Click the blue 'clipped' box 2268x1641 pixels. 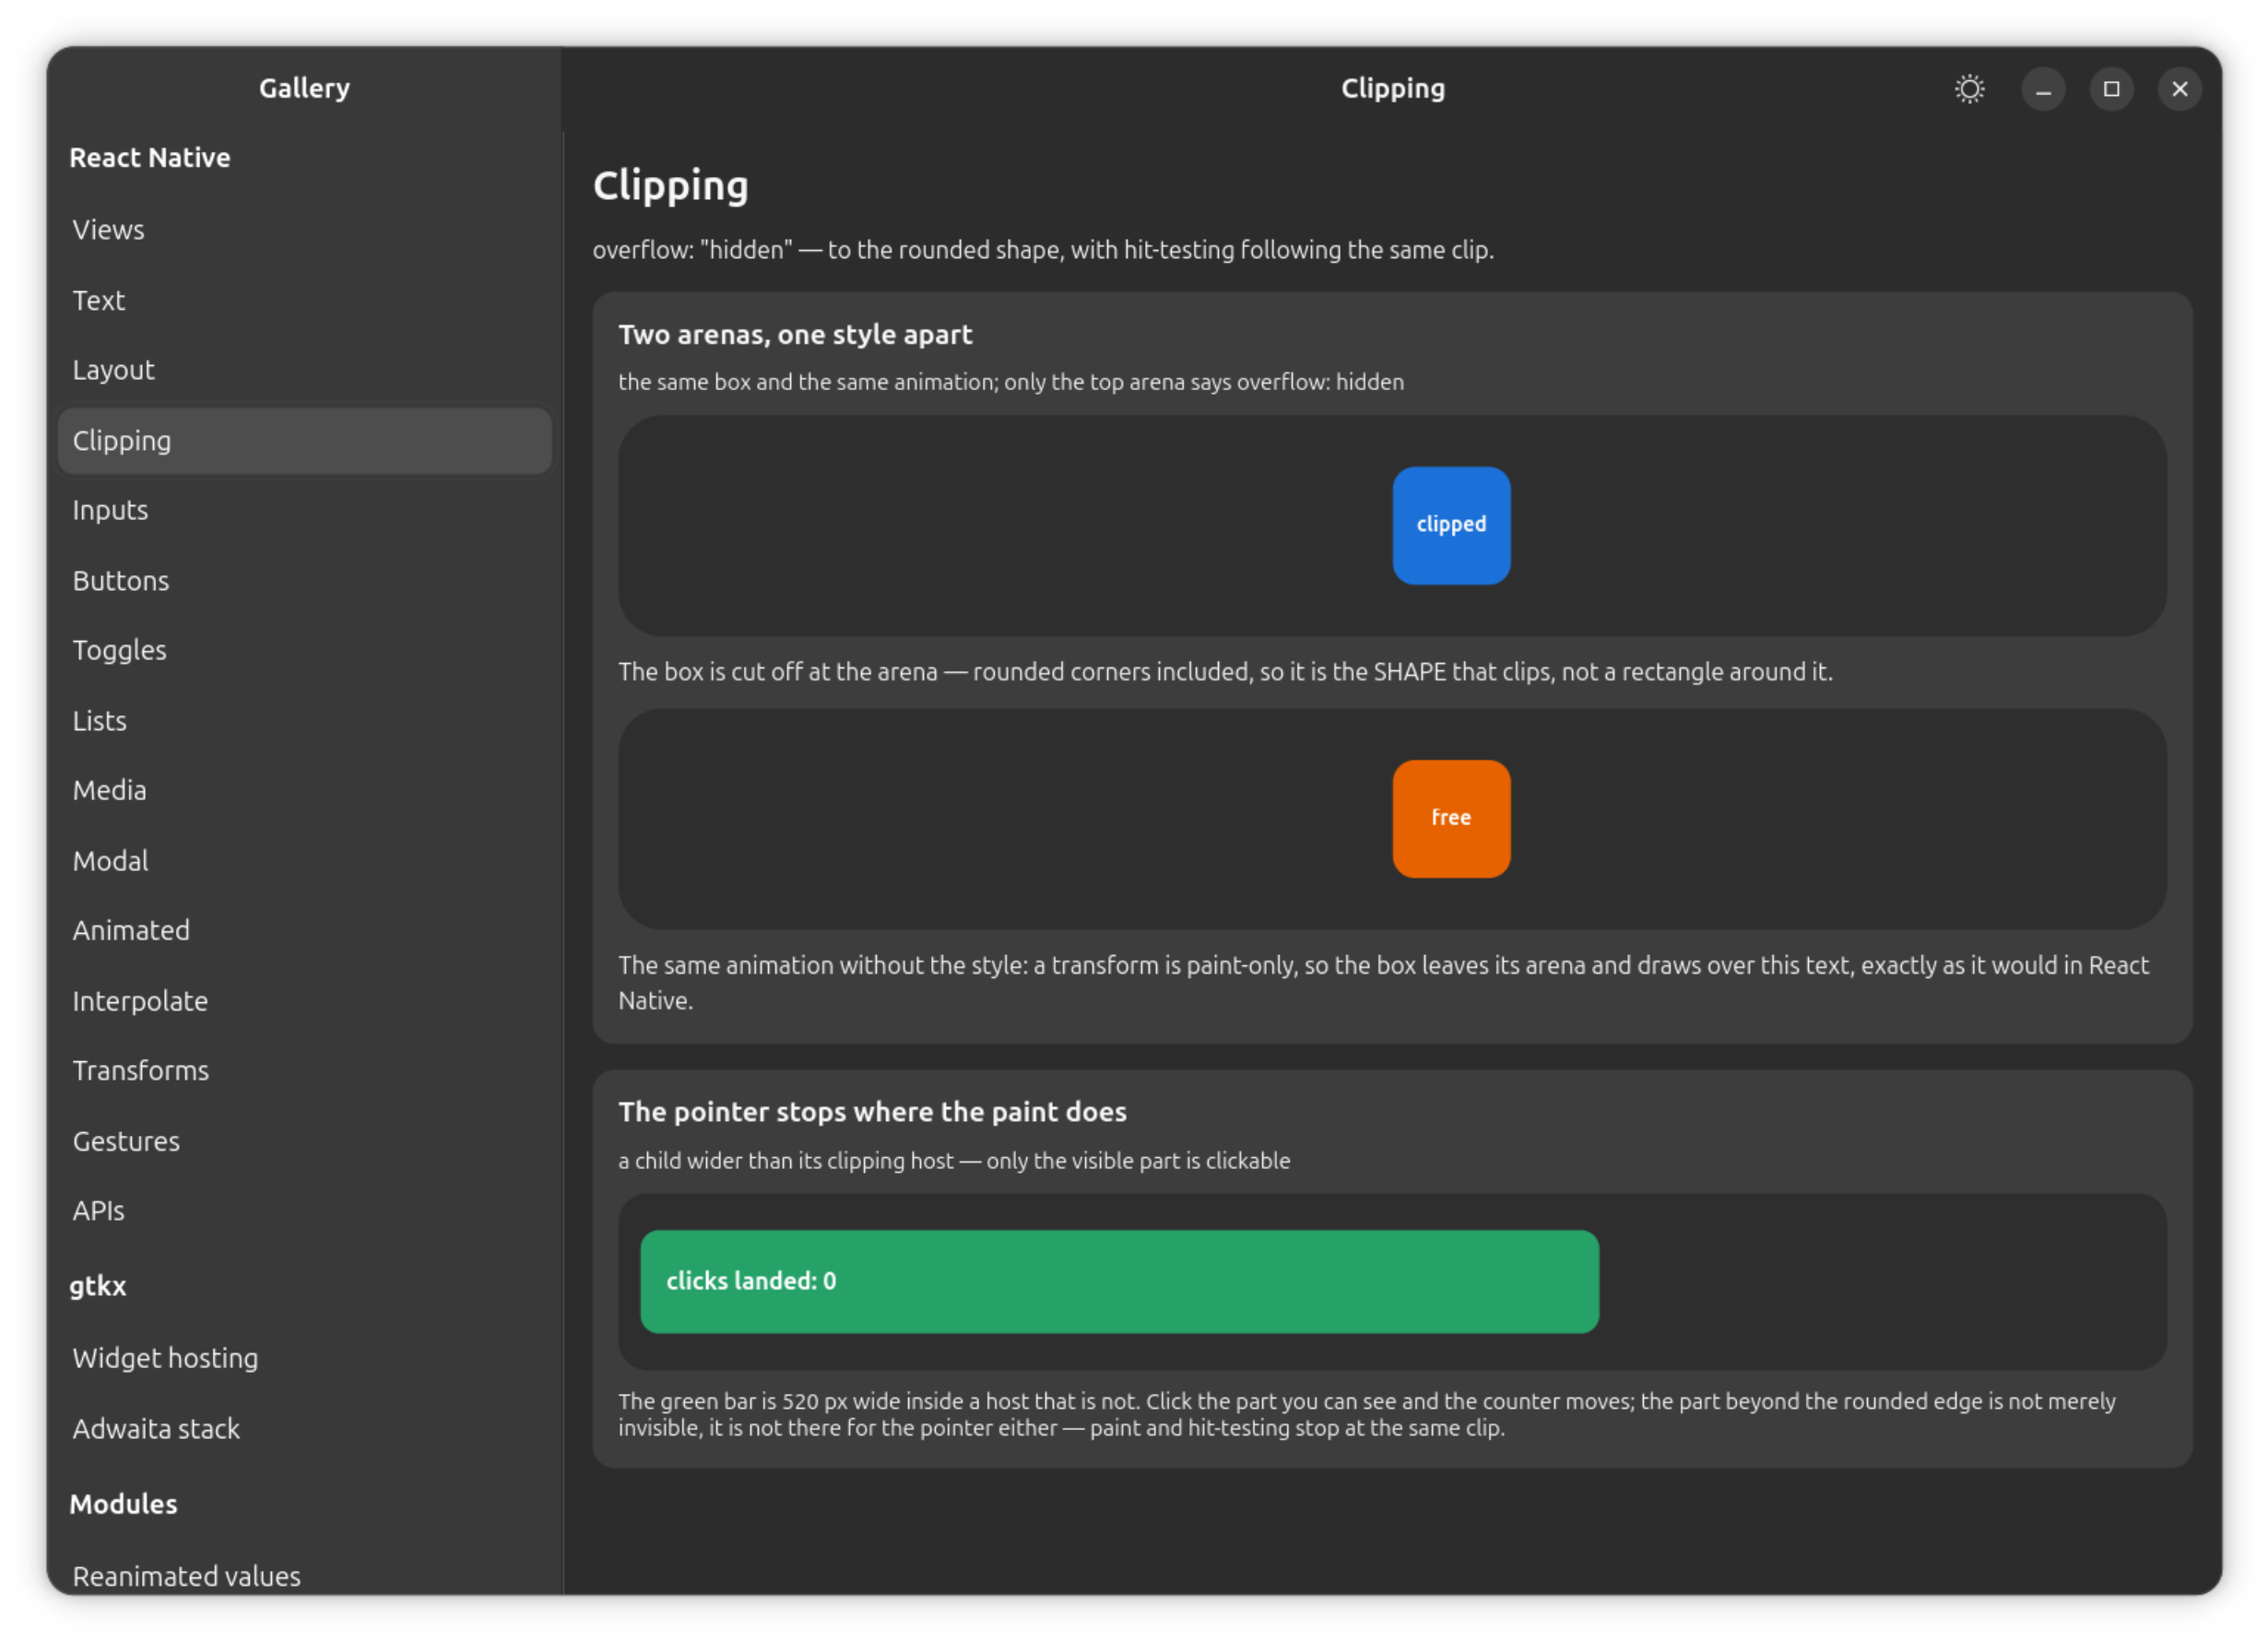1451,525
